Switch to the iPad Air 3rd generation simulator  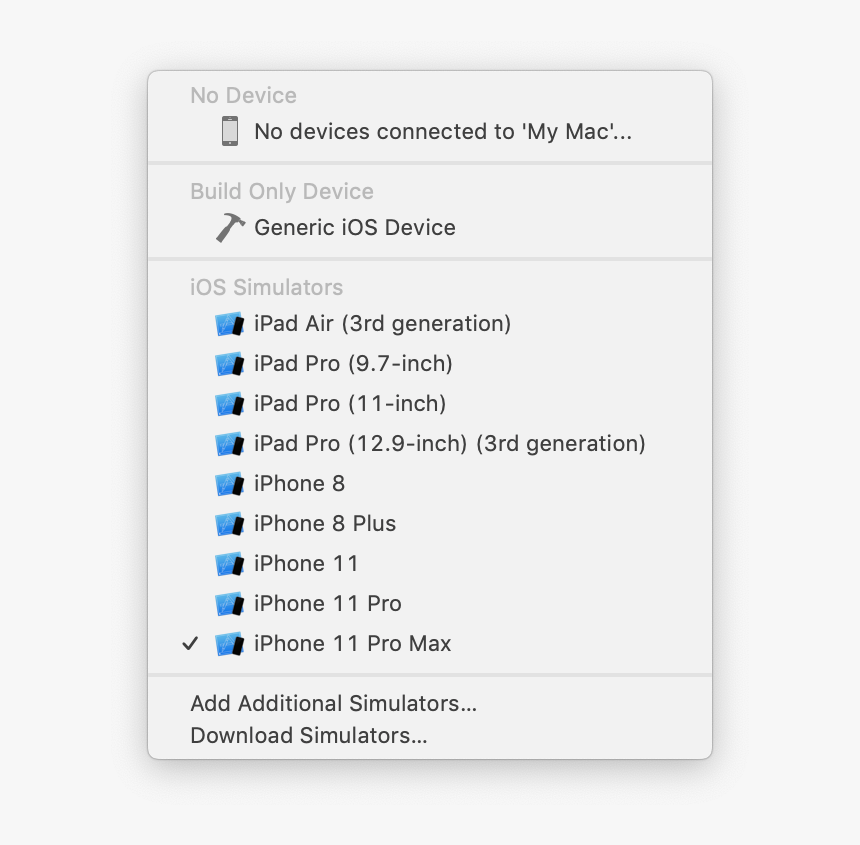pyautogui.click(x=380, y=324)
